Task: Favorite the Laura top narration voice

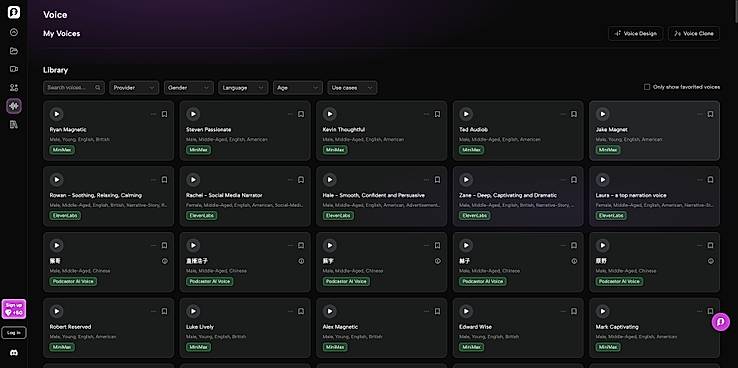Action: [x=710, y=180]
